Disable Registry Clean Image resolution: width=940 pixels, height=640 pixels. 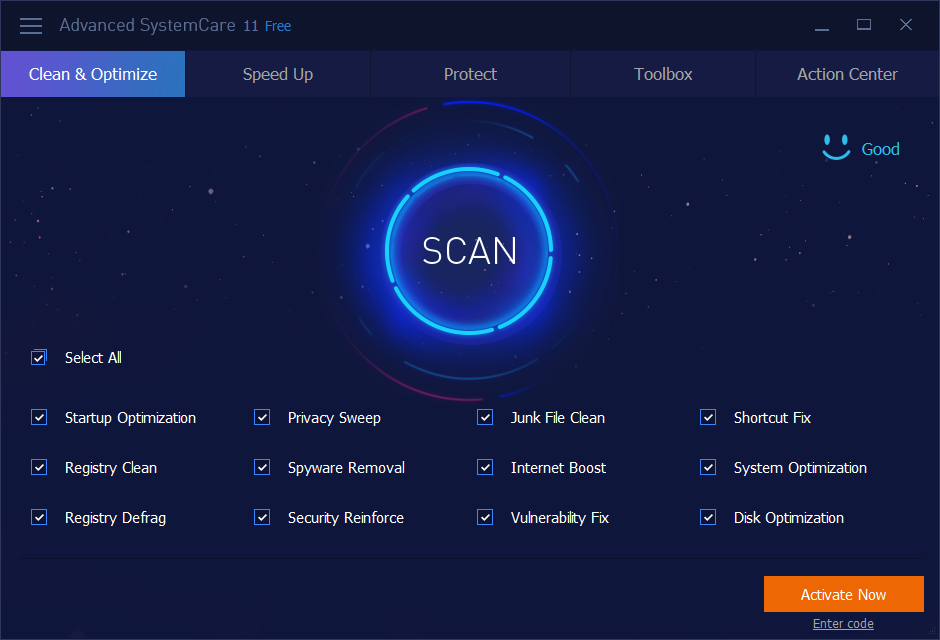coord(39,467)
